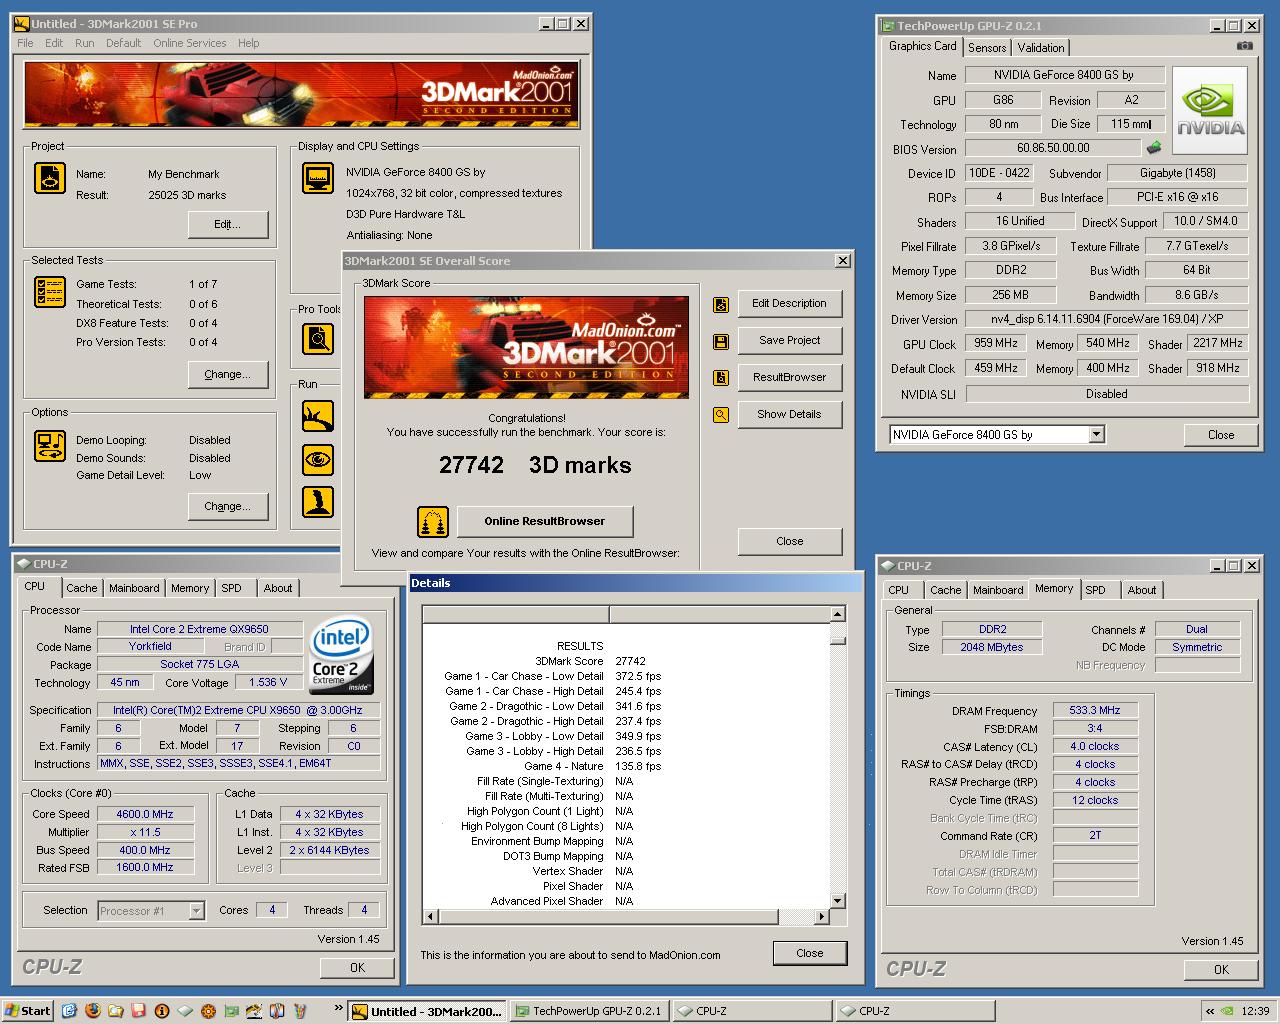The height and width of the screenshot is (1024, 1280).
Task: Click Close in the Details dialog
Action: 810,953
